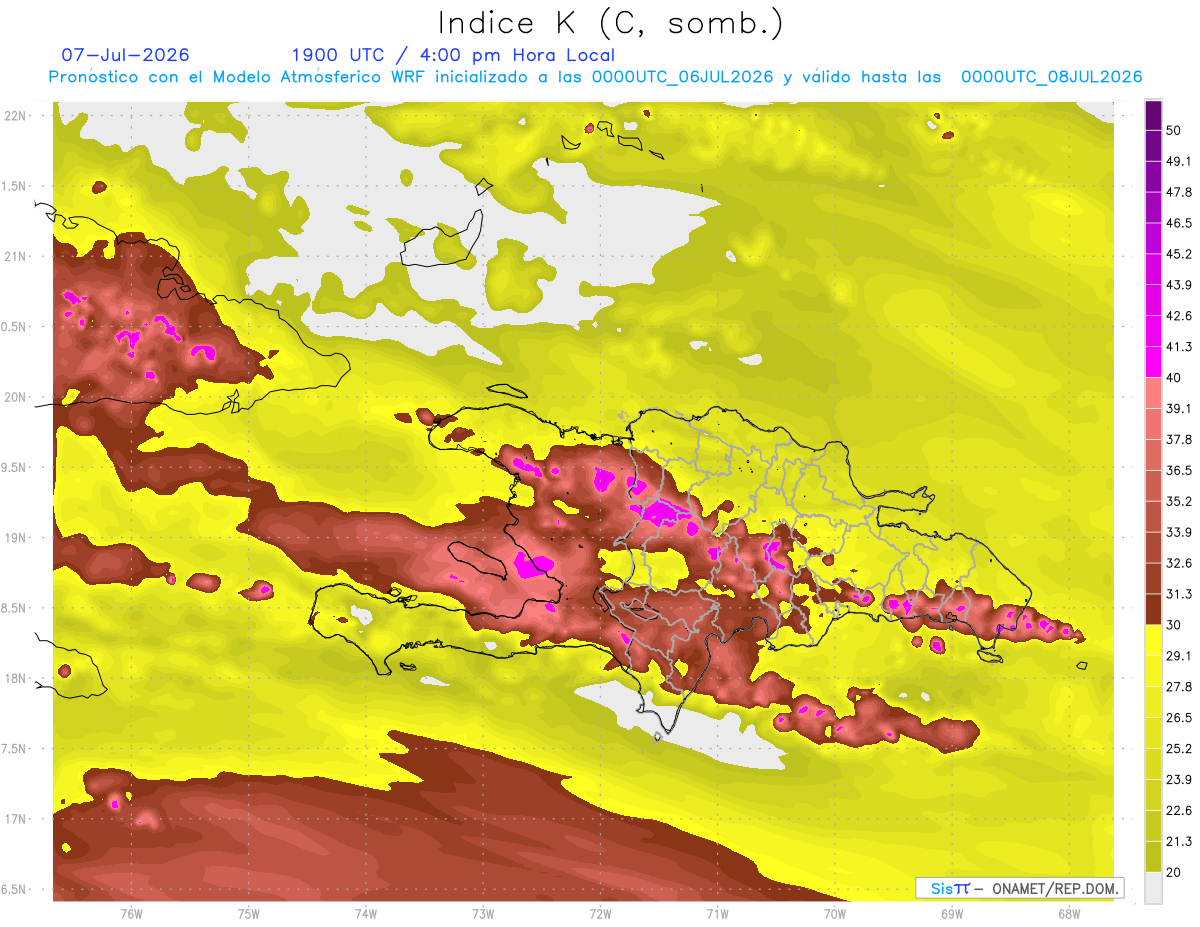Click the 7.5N latitude axis label
This screenshot has width=1200, height=927.
click(x=13, y=749)
